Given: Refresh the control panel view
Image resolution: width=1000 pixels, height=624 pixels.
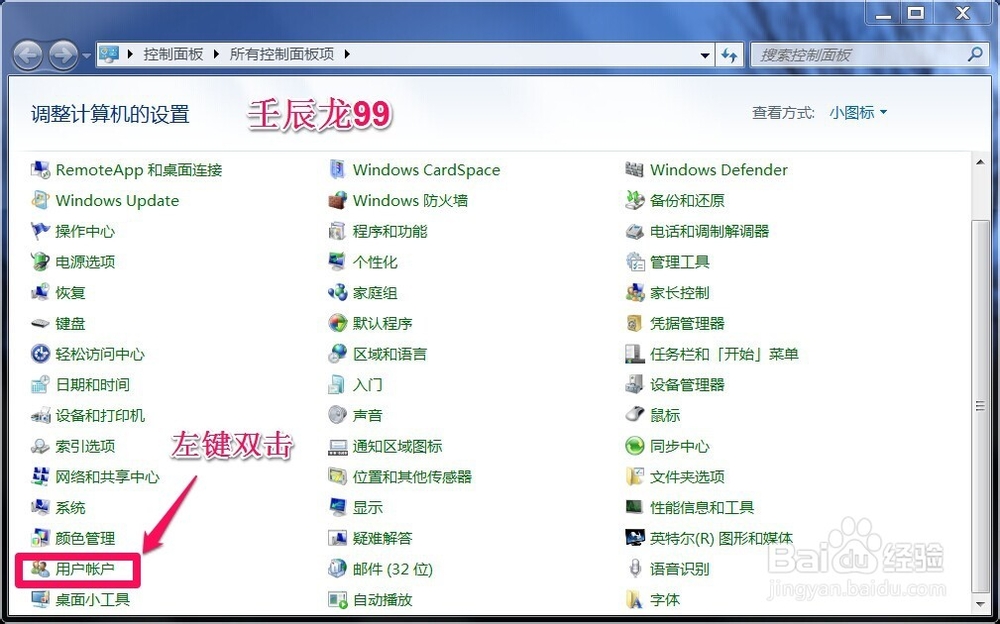Looking at the screenshot, I should [730, 55].
